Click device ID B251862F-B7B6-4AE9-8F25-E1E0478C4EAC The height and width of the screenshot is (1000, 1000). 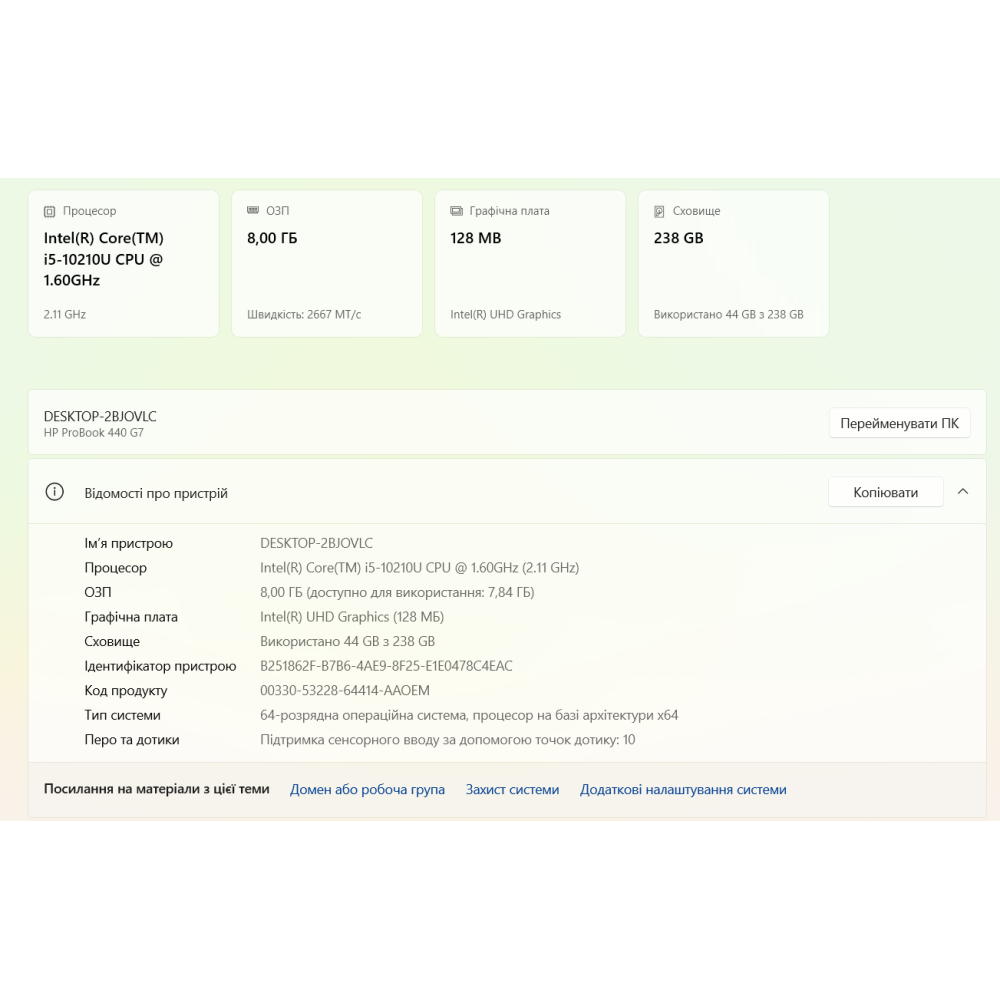pyautogui.click(x=386, y=666)
